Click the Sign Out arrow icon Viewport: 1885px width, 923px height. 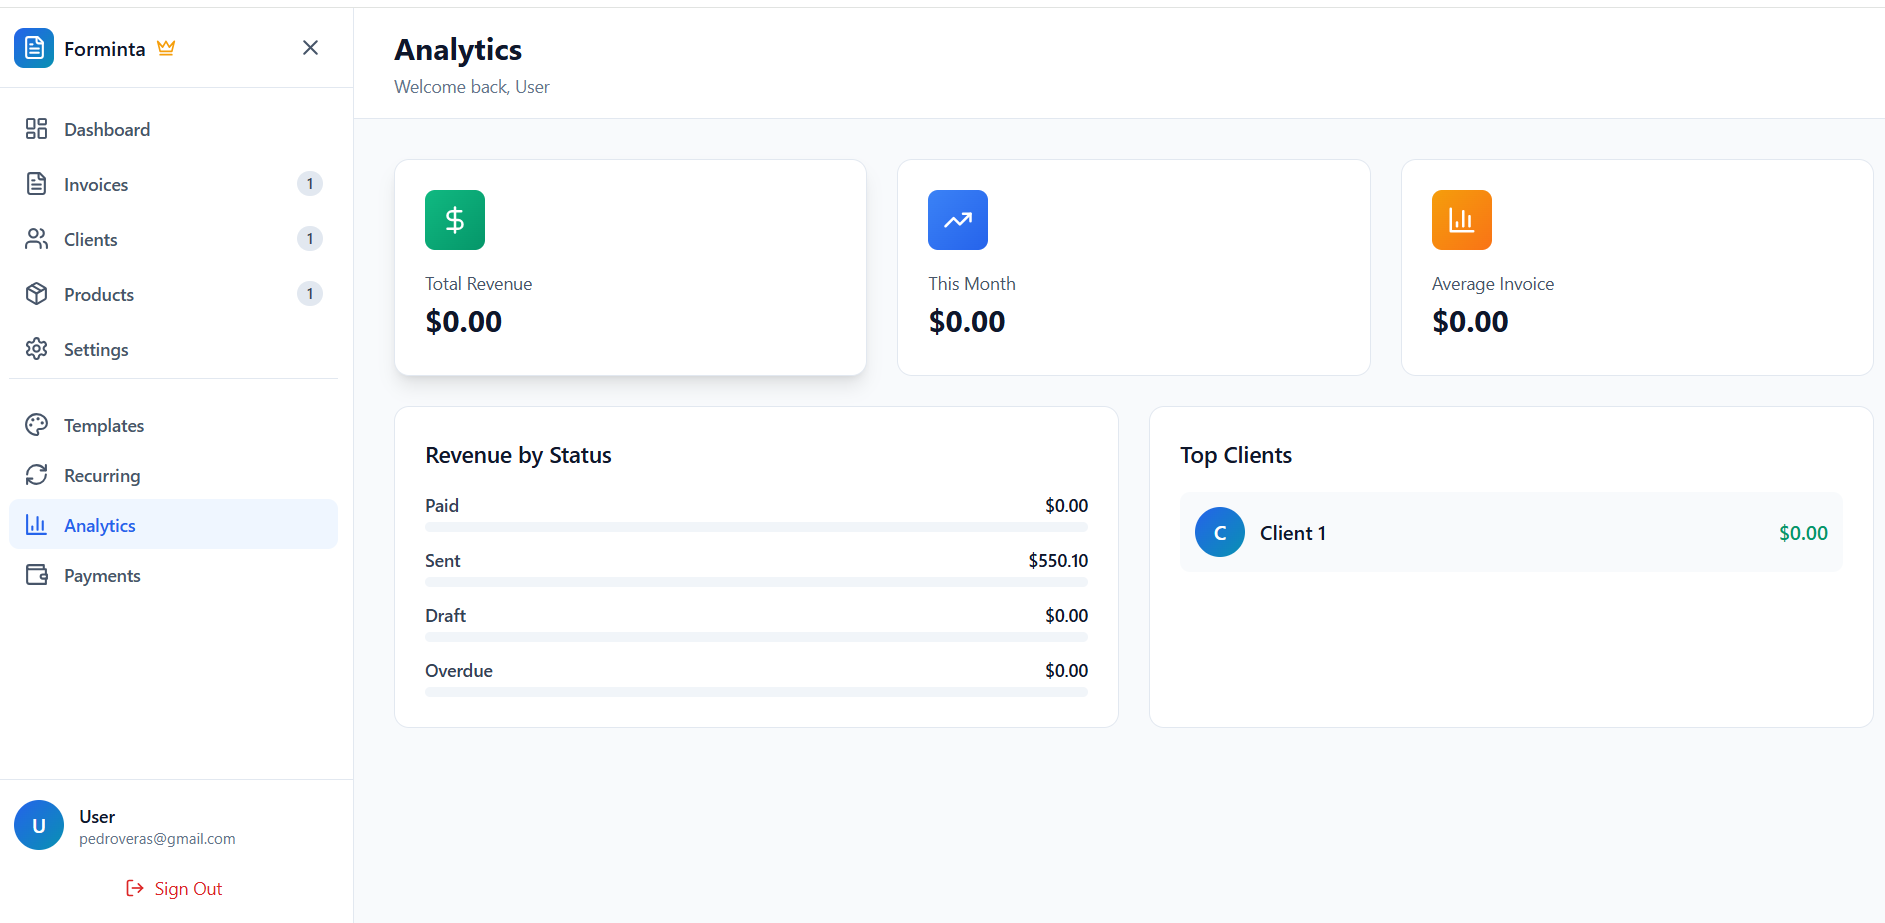tap(135, 888)
